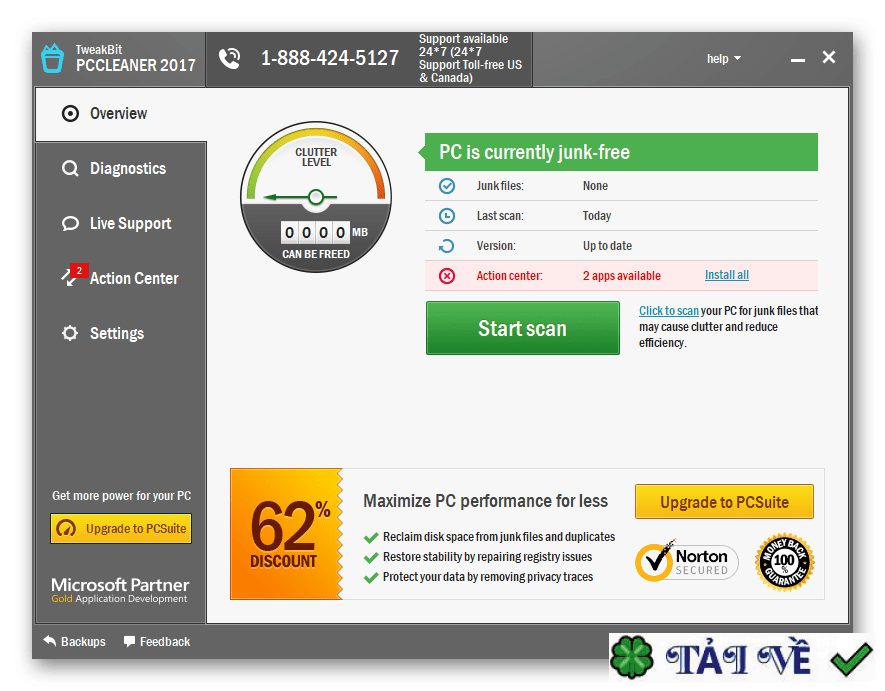Screen dimensions: 885x691
Task: Click 'Protect your data by removing privacy traces'
Action: click(x=488, y=576)
